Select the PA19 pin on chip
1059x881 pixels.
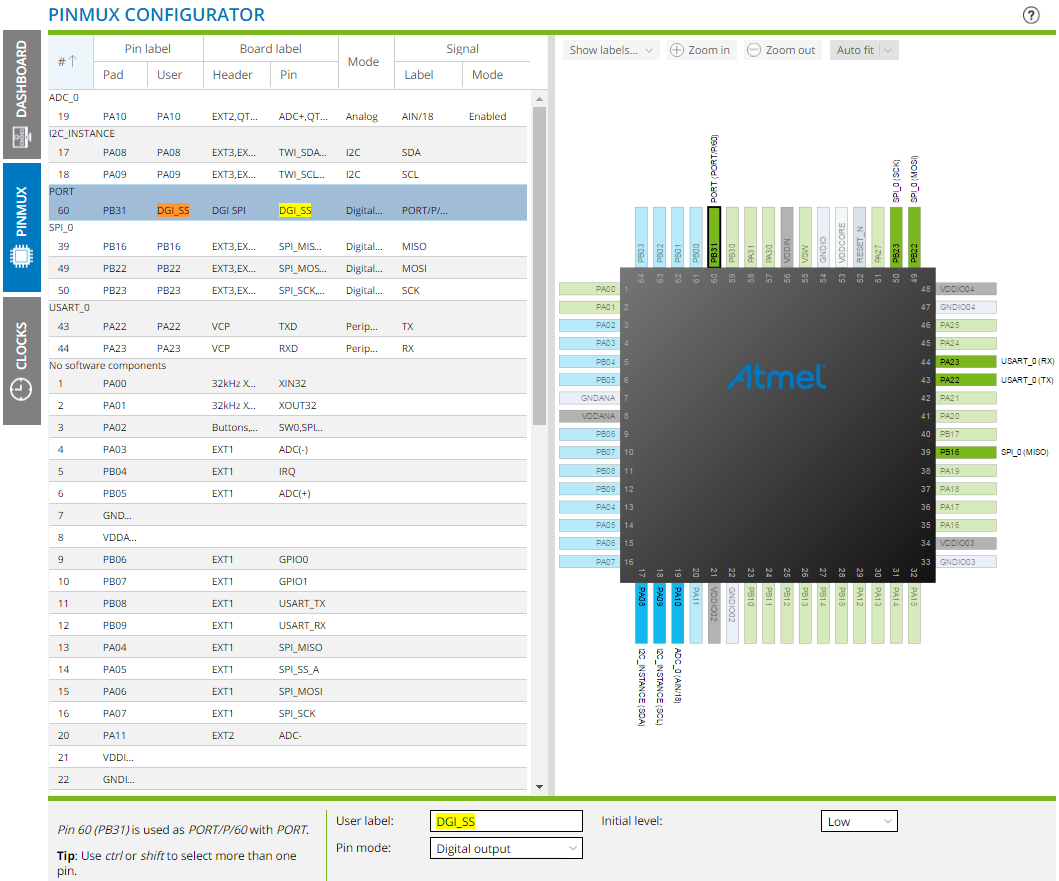click(x=966, y=470)
